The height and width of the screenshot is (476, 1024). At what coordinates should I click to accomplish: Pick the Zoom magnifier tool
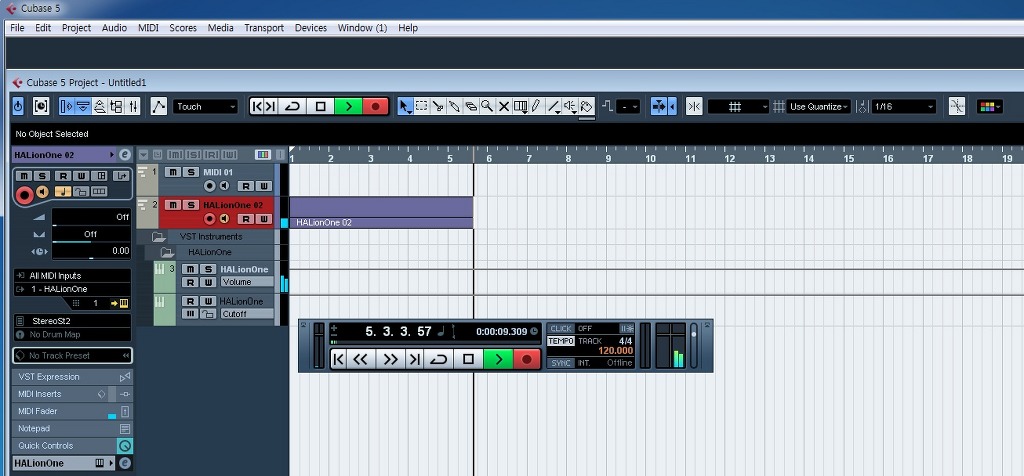click(x=487, y=106)
